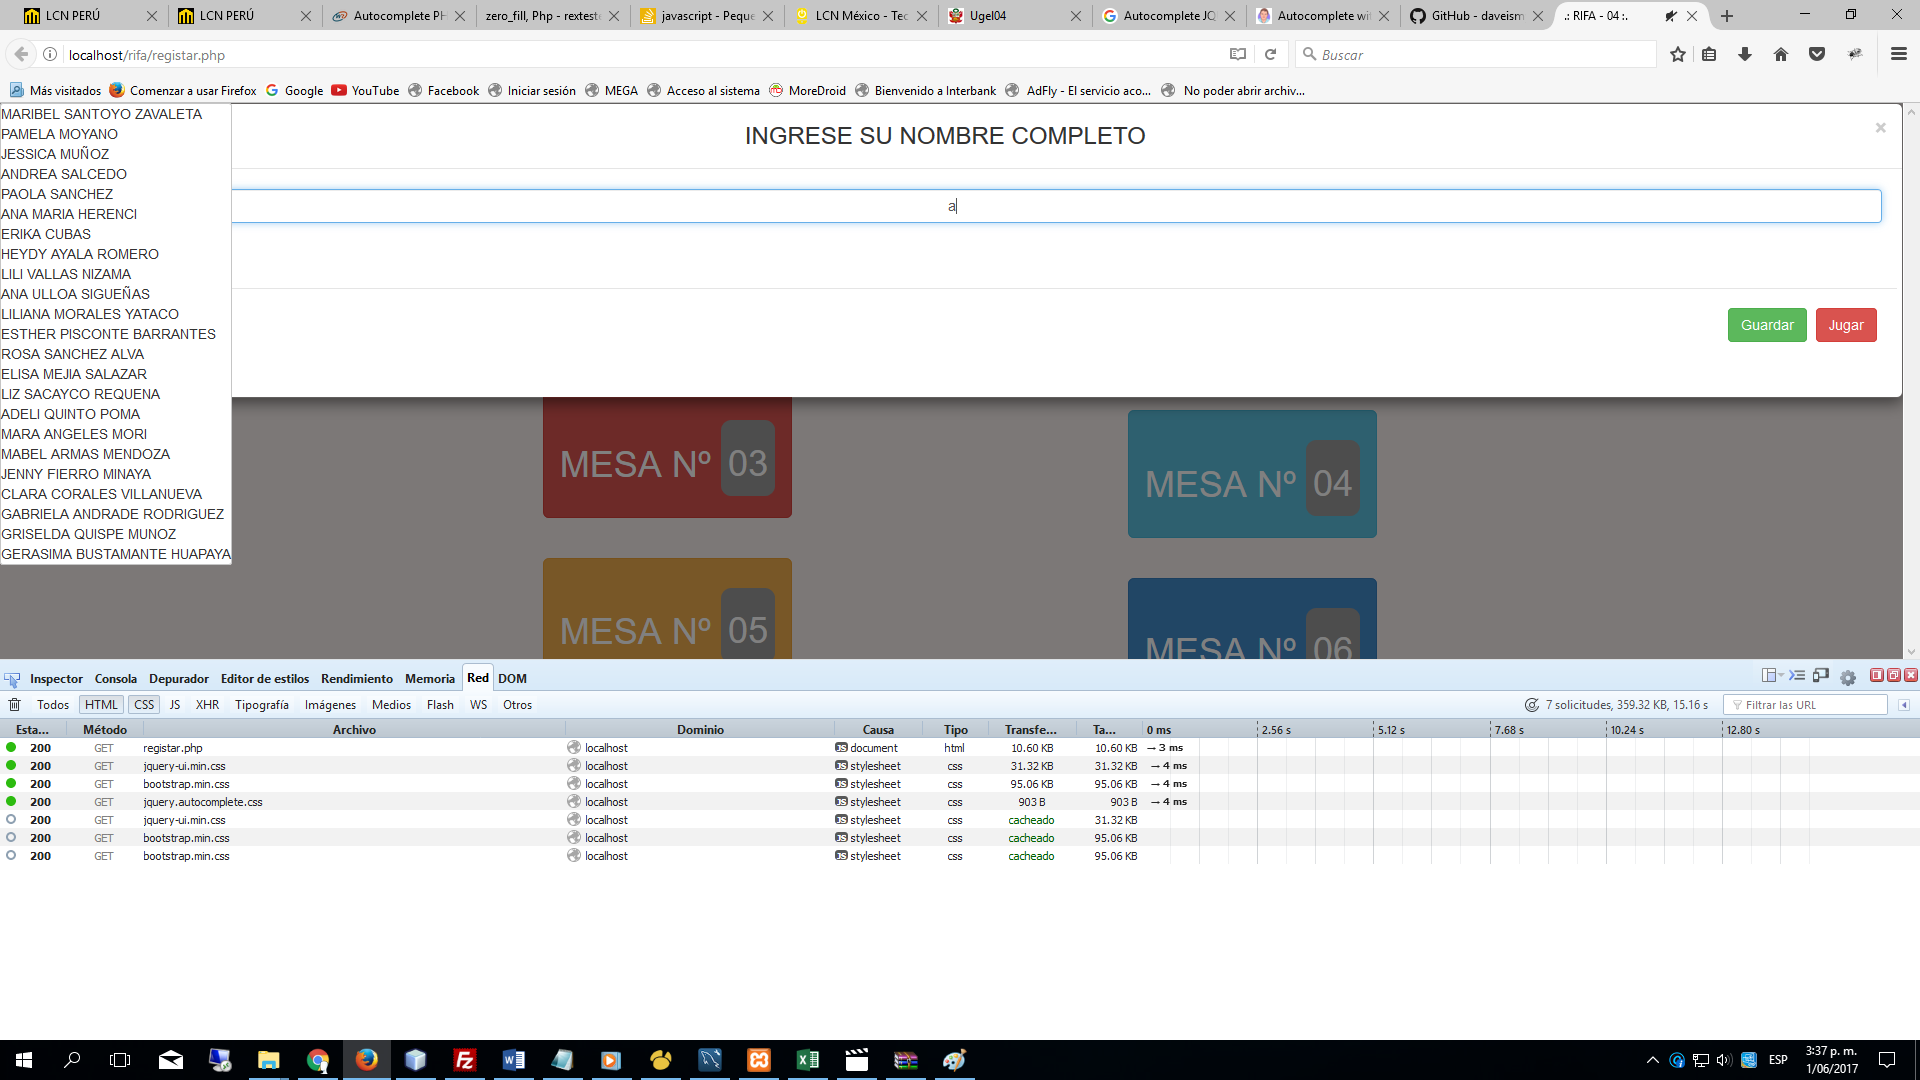Toggle the Imágenes network filter

(x=330, y=705)
